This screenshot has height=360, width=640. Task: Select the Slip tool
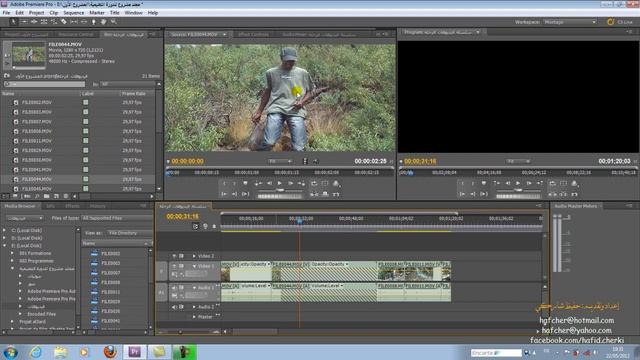(x=74, y=22)
